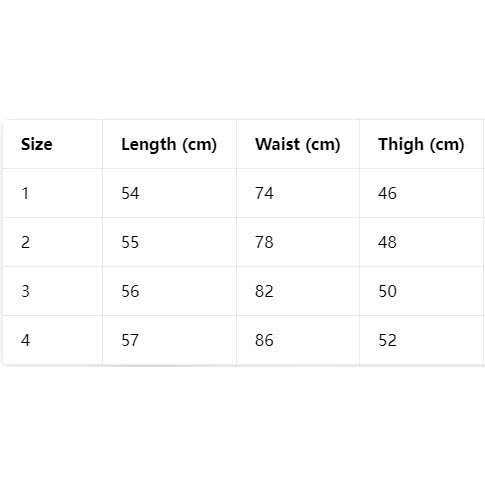Image resolution: width=485 pixels, height=485 pixels.
Task: Click thigh value 50
Action: pos(387,291)
